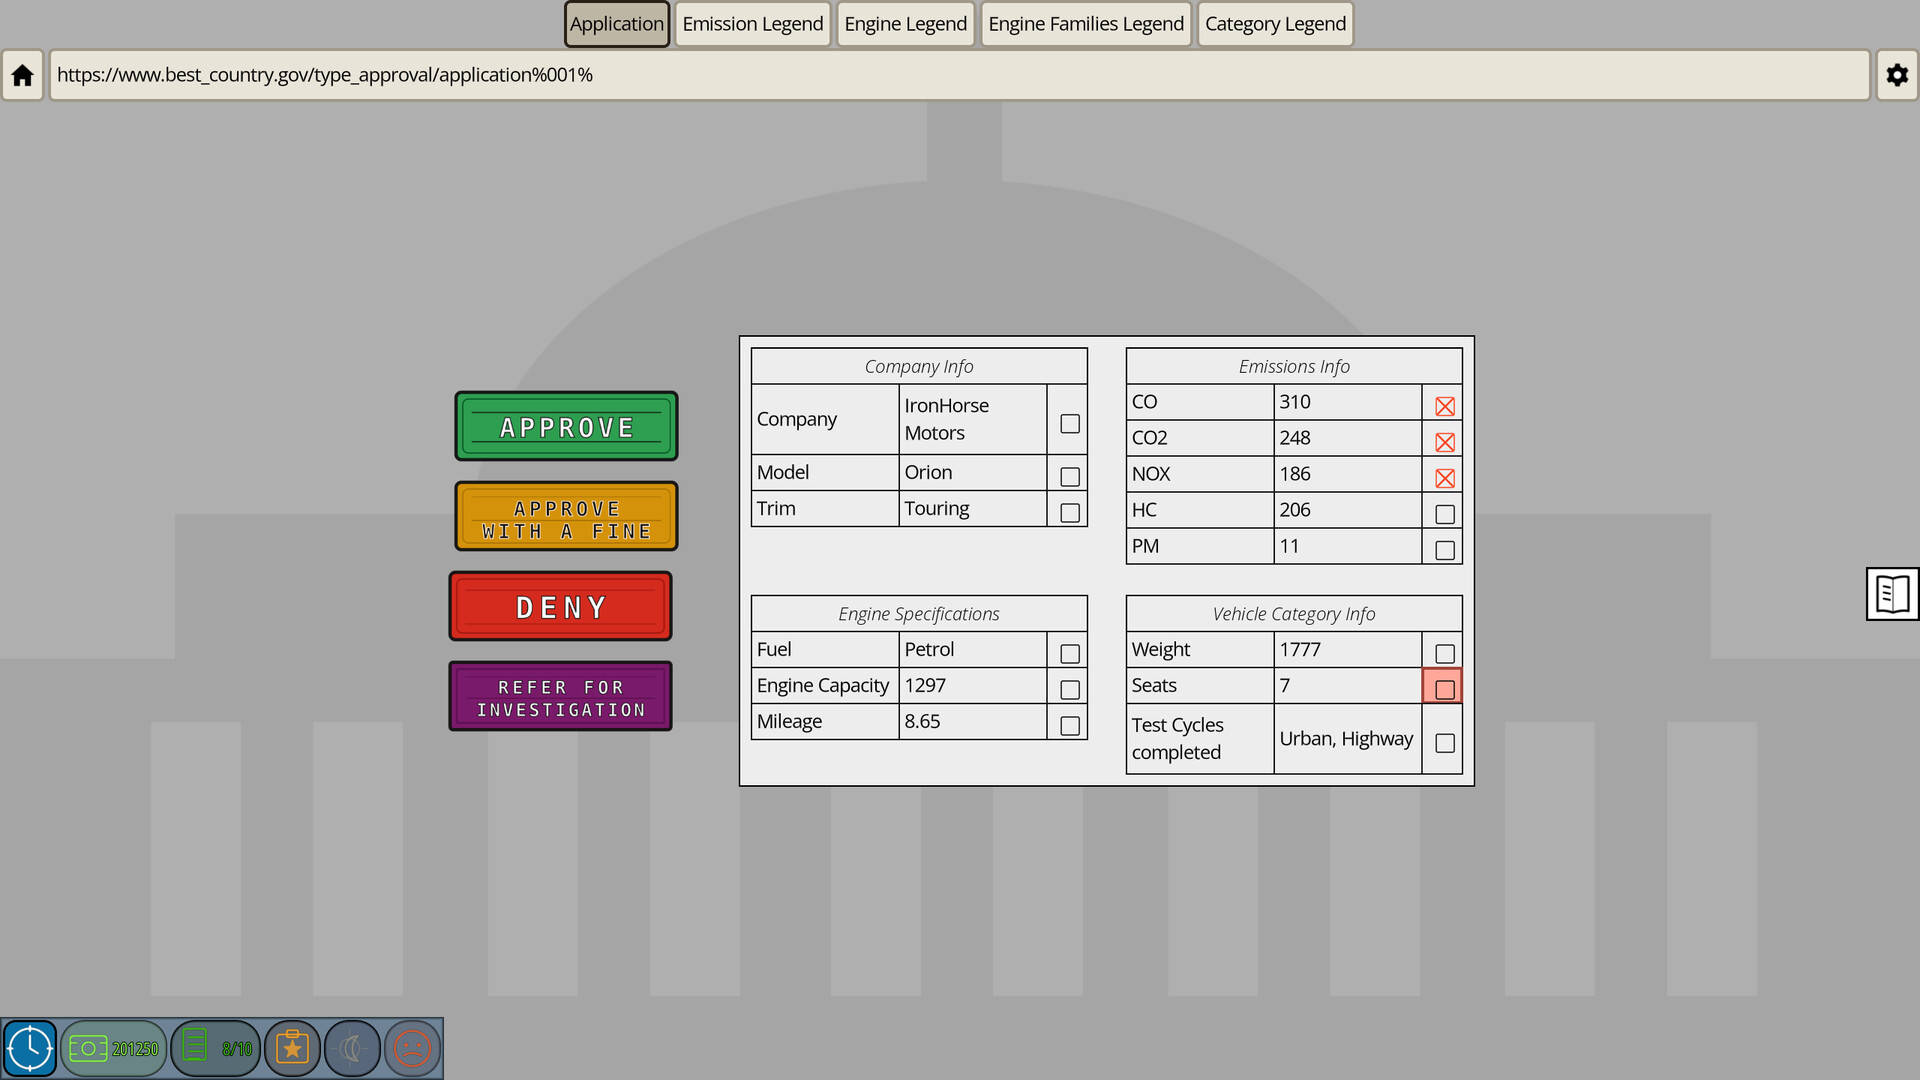Click the URL address bar
1920x1080 pixels.
pos(958,75)
